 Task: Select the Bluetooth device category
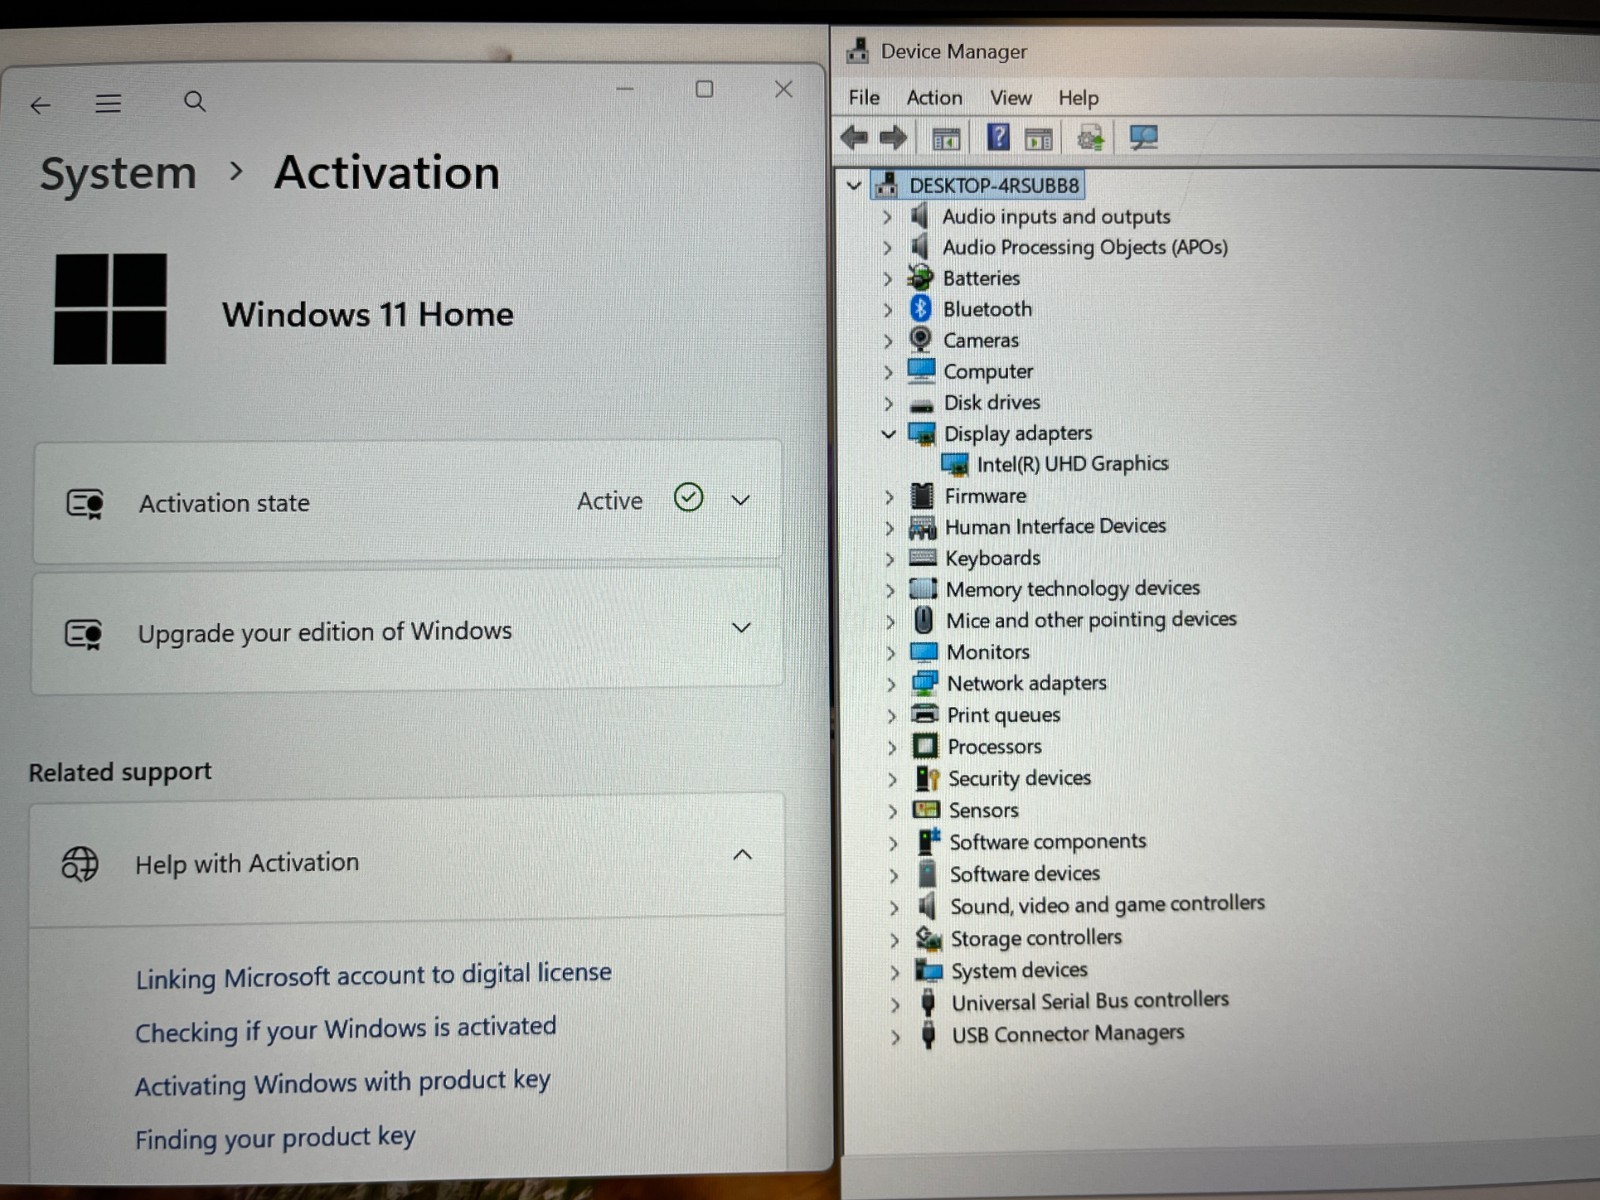[x=986, y=309]
